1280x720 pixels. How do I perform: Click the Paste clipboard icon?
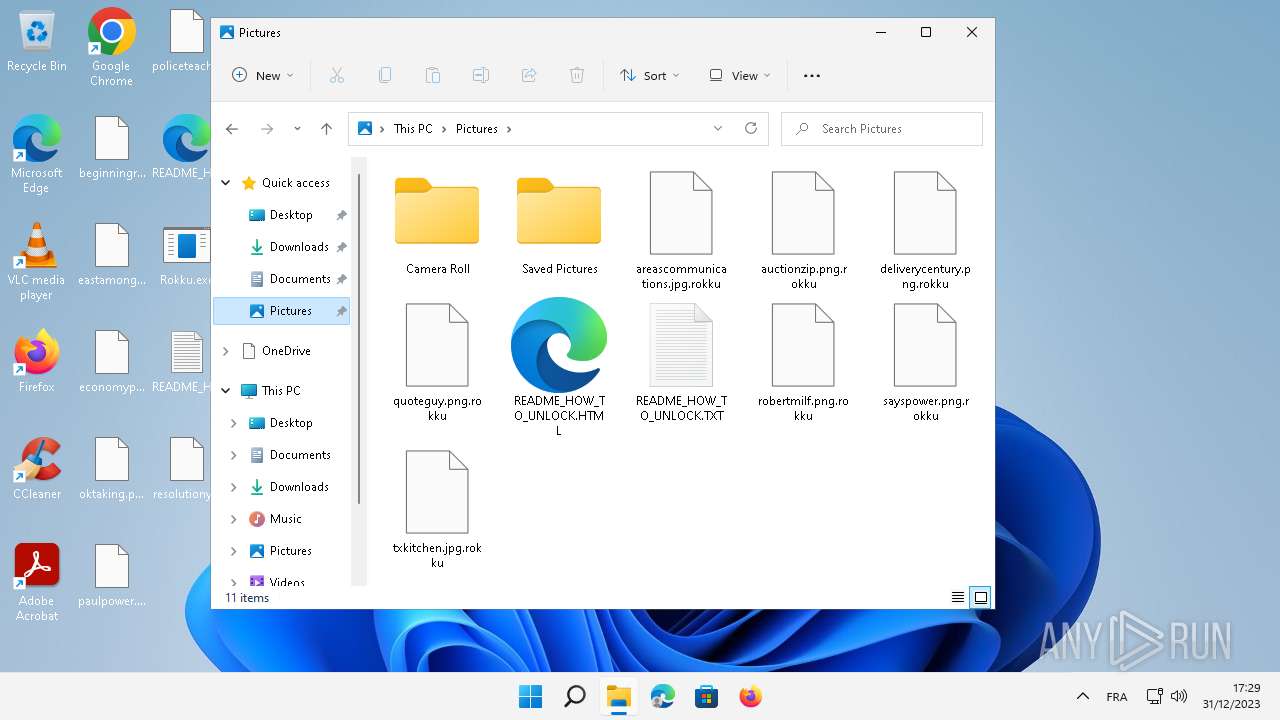pos(433,75)
